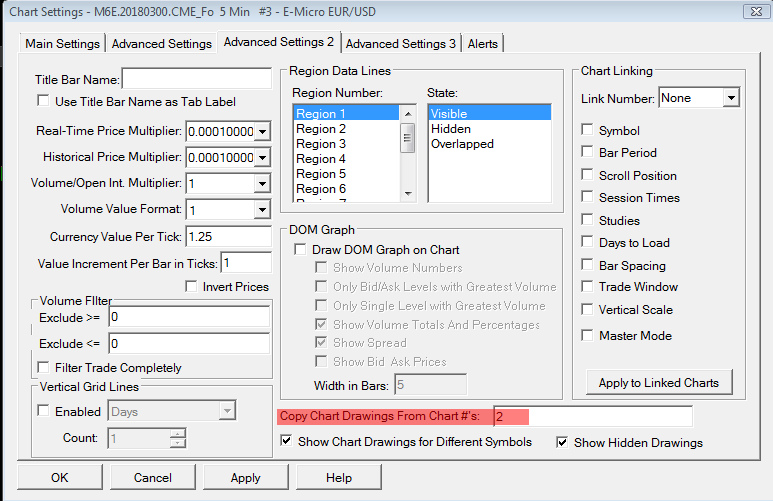Screen dimensions: 773x501
Task: Check the Bar Period linking option
Action: coord(587,151)
